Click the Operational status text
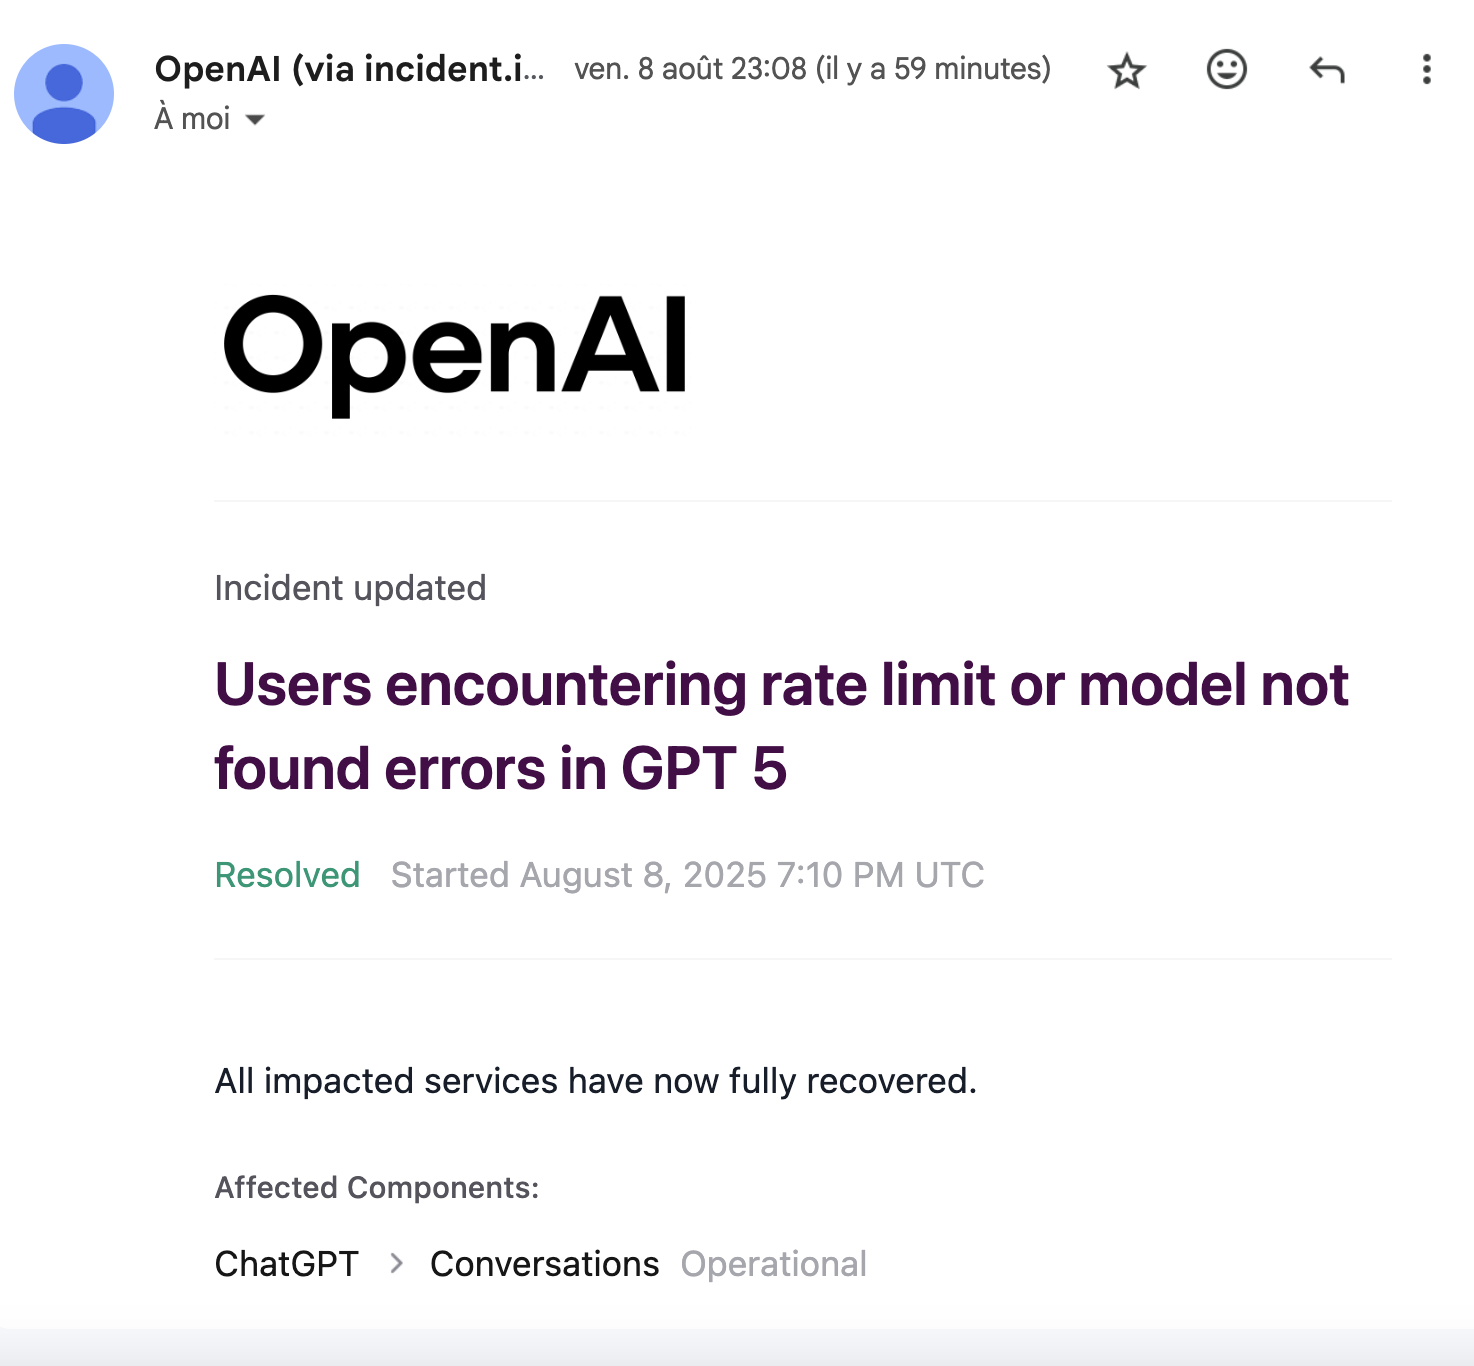The height and width of the screenshot is (1366, 1474). tap(773, 1264)
